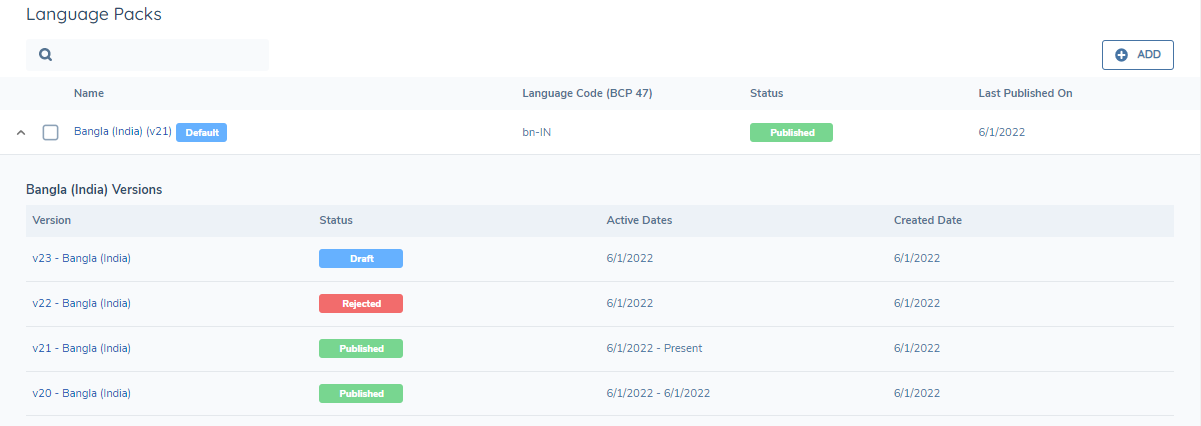
Task: Click into the search input field
Action: coord(160,55)
